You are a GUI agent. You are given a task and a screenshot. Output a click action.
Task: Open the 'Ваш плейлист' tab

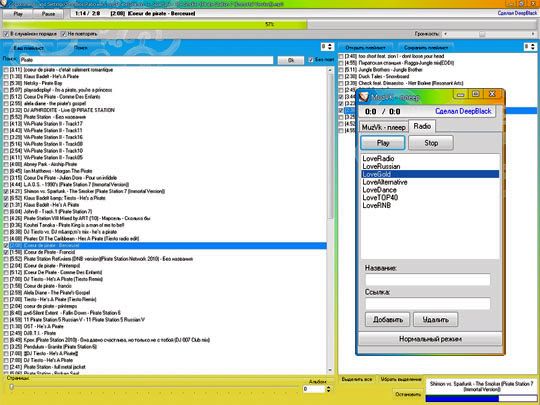(x=29, y=48)
